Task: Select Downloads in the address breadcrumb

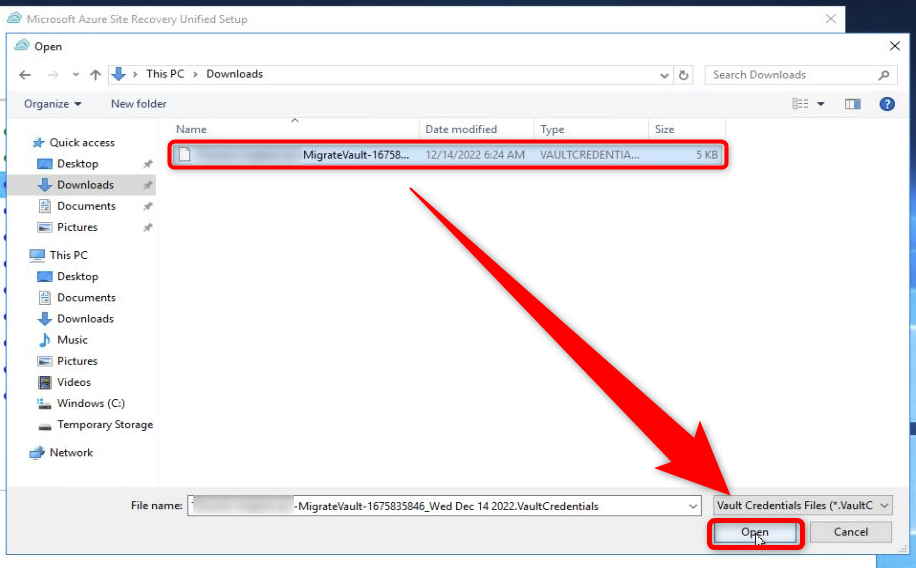Action: coord(234,74)
